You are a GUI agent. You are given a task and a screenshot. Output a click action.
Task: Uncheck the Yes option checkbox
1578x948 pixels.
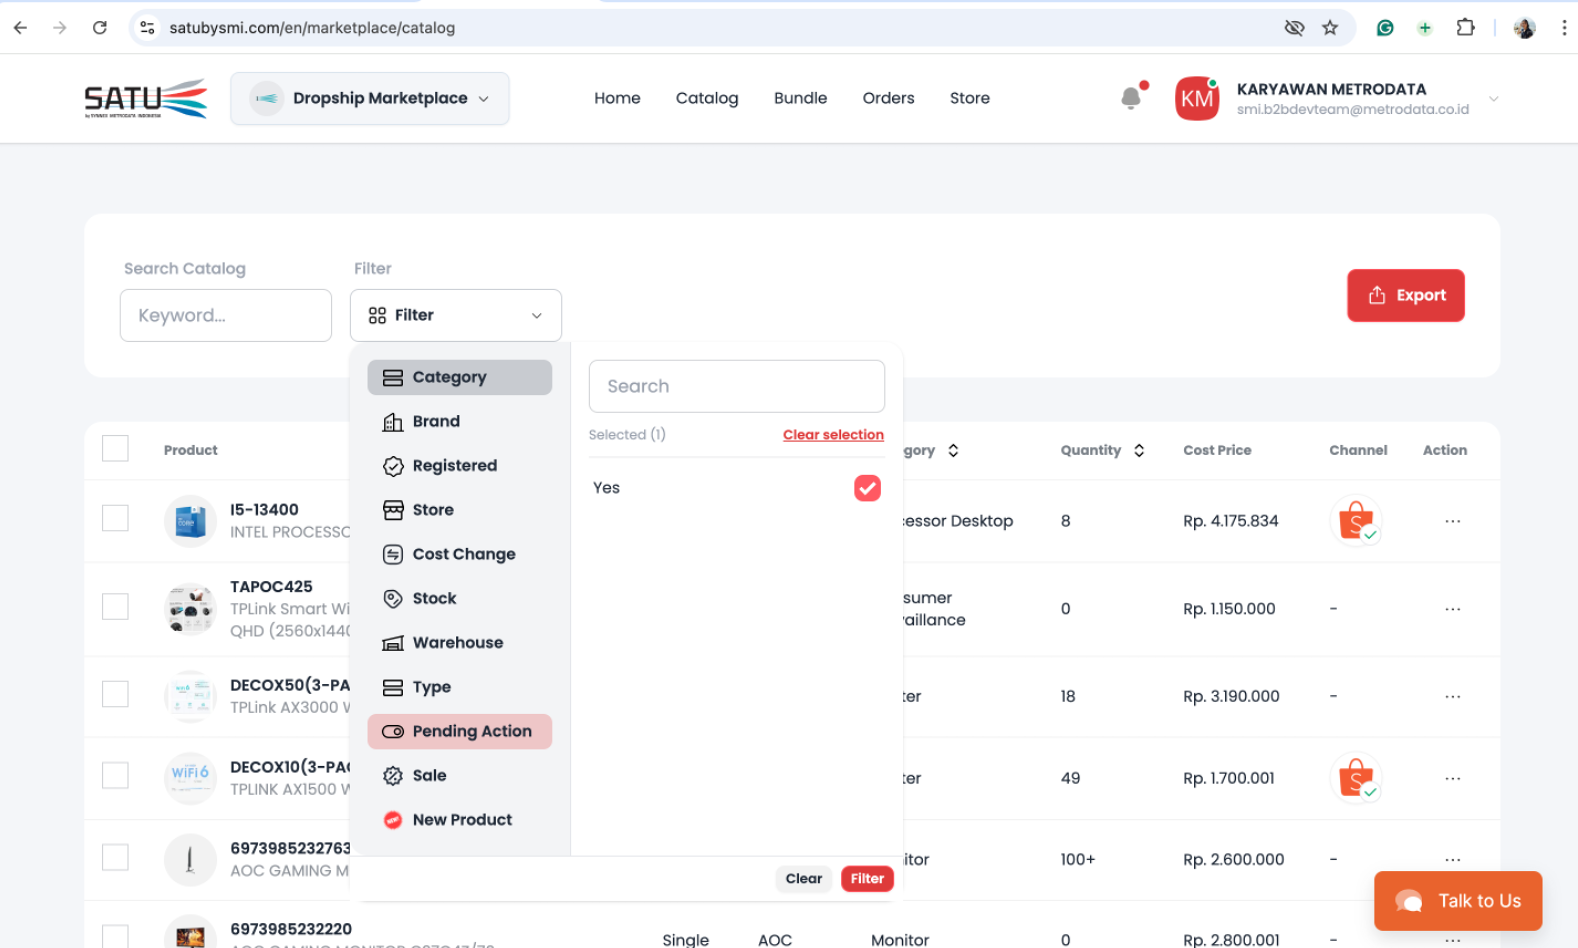tap(867, 488)
